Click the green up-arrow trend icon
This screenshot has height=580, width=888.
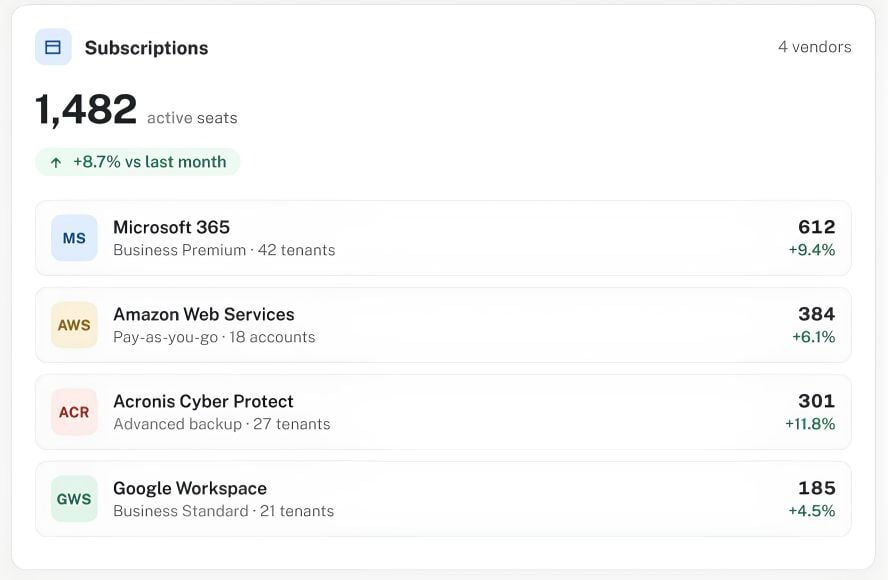click(x=56, y=163)
